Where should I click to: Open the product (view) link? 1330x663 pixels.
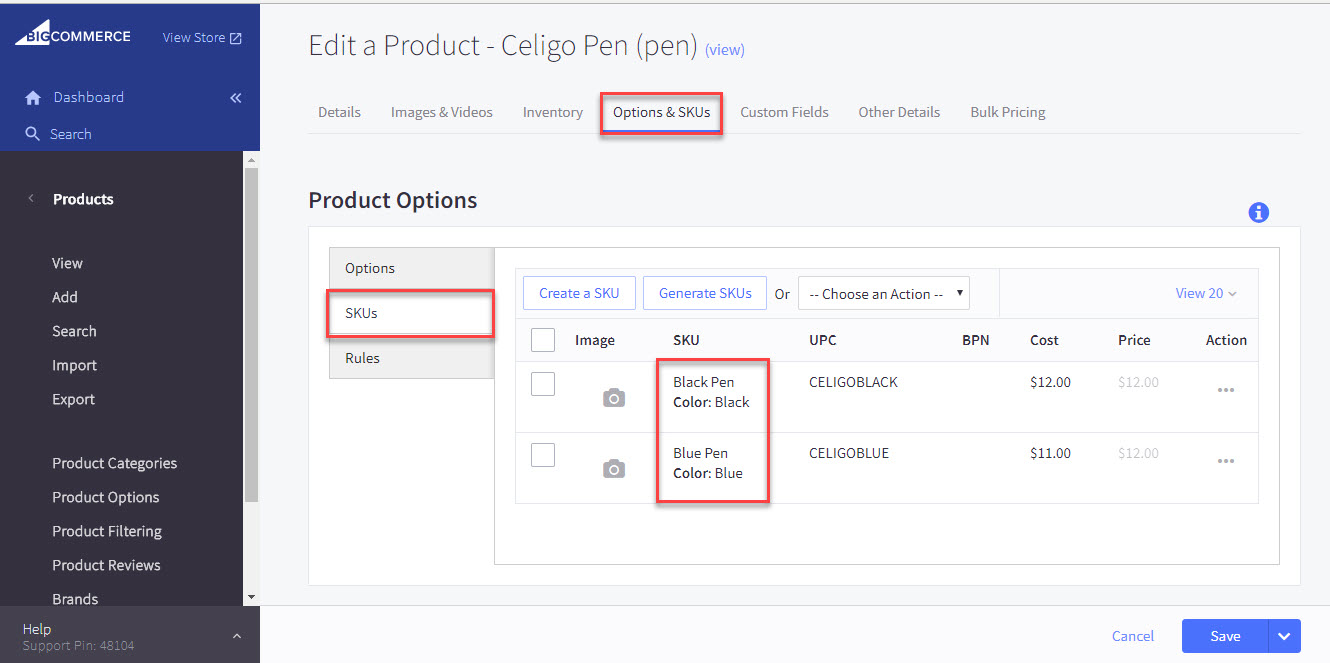click(725, 50)
